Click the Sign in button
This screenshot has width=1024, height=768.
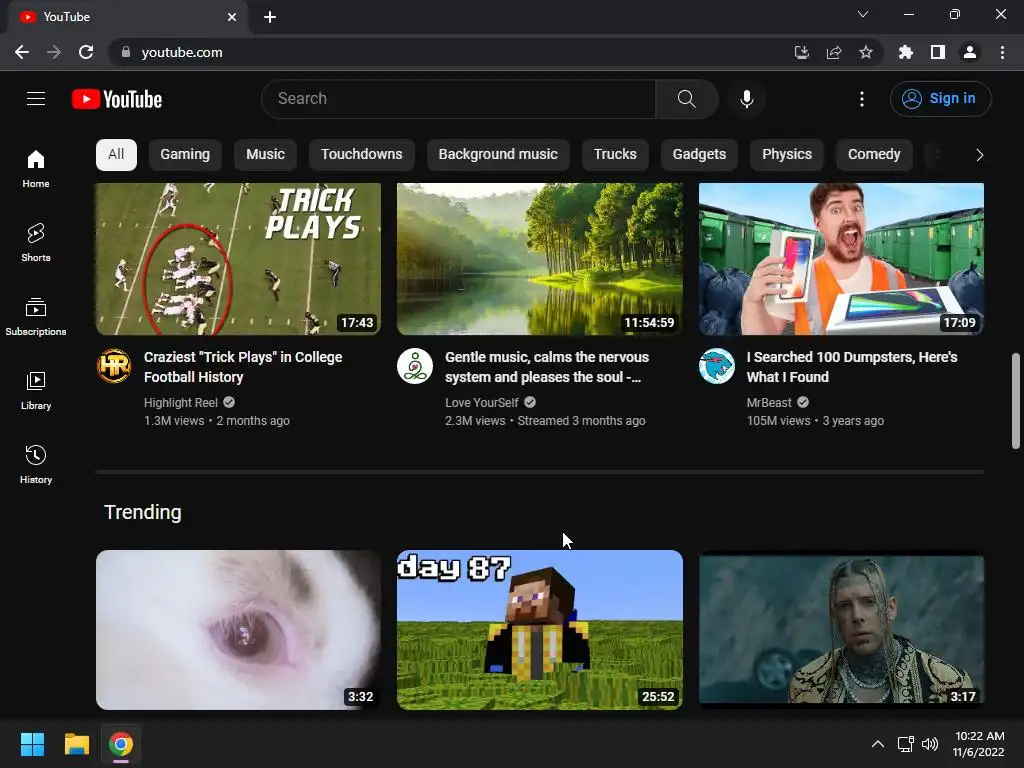(940, 99)
